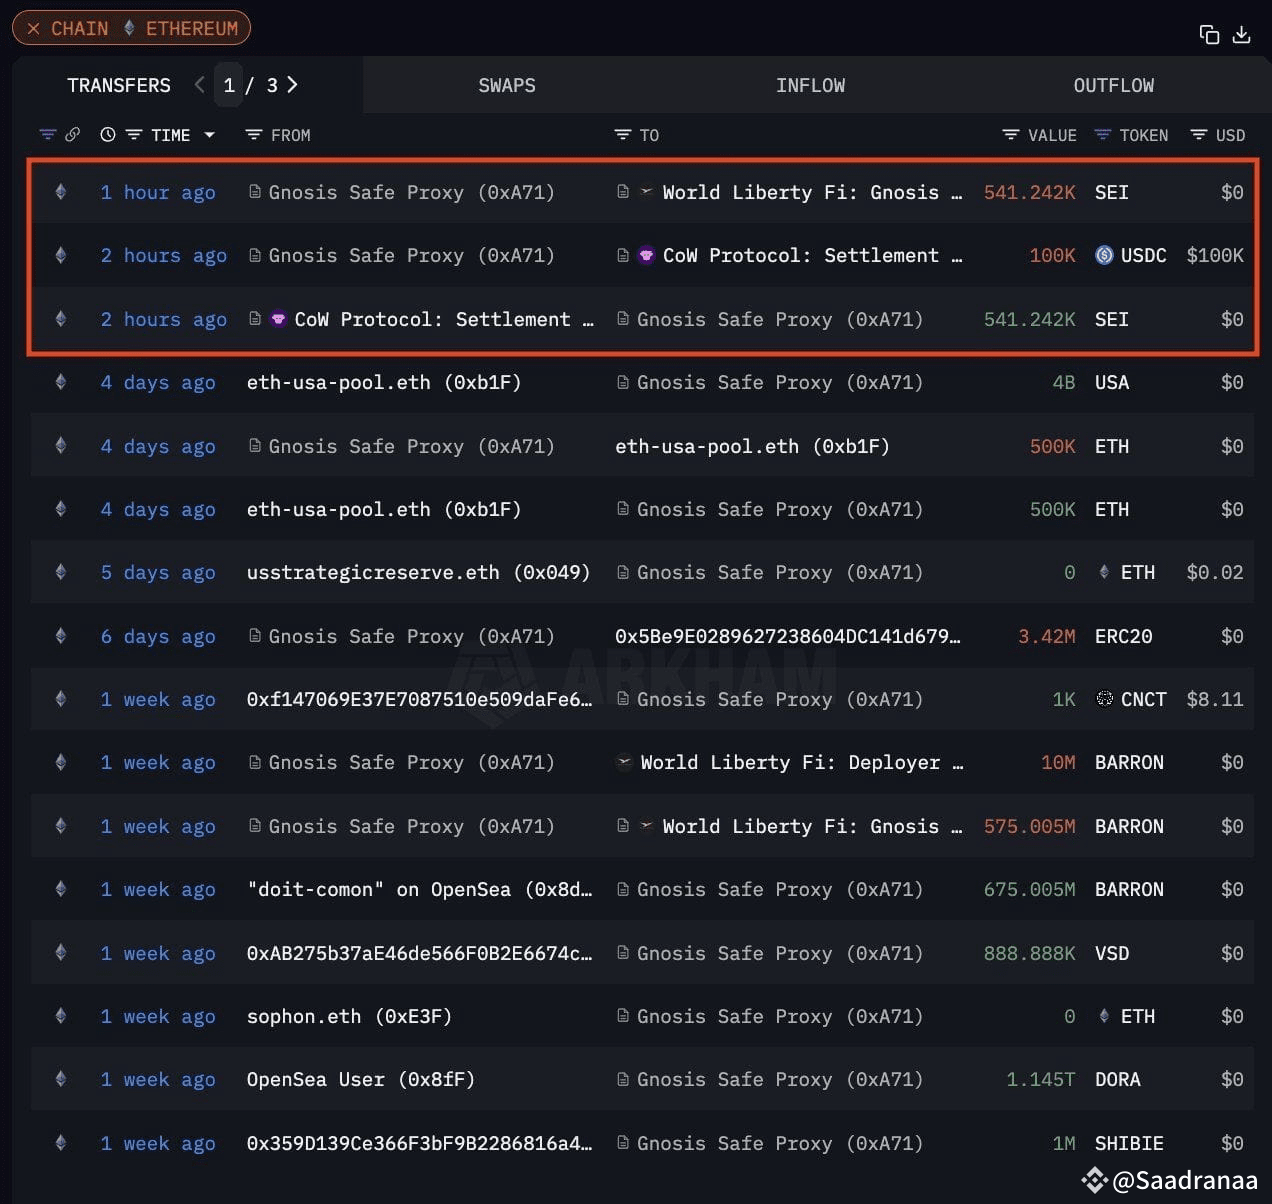Open the chain filter icon in header
This screenshot has width=1272, height=1204.
point(47,134)
